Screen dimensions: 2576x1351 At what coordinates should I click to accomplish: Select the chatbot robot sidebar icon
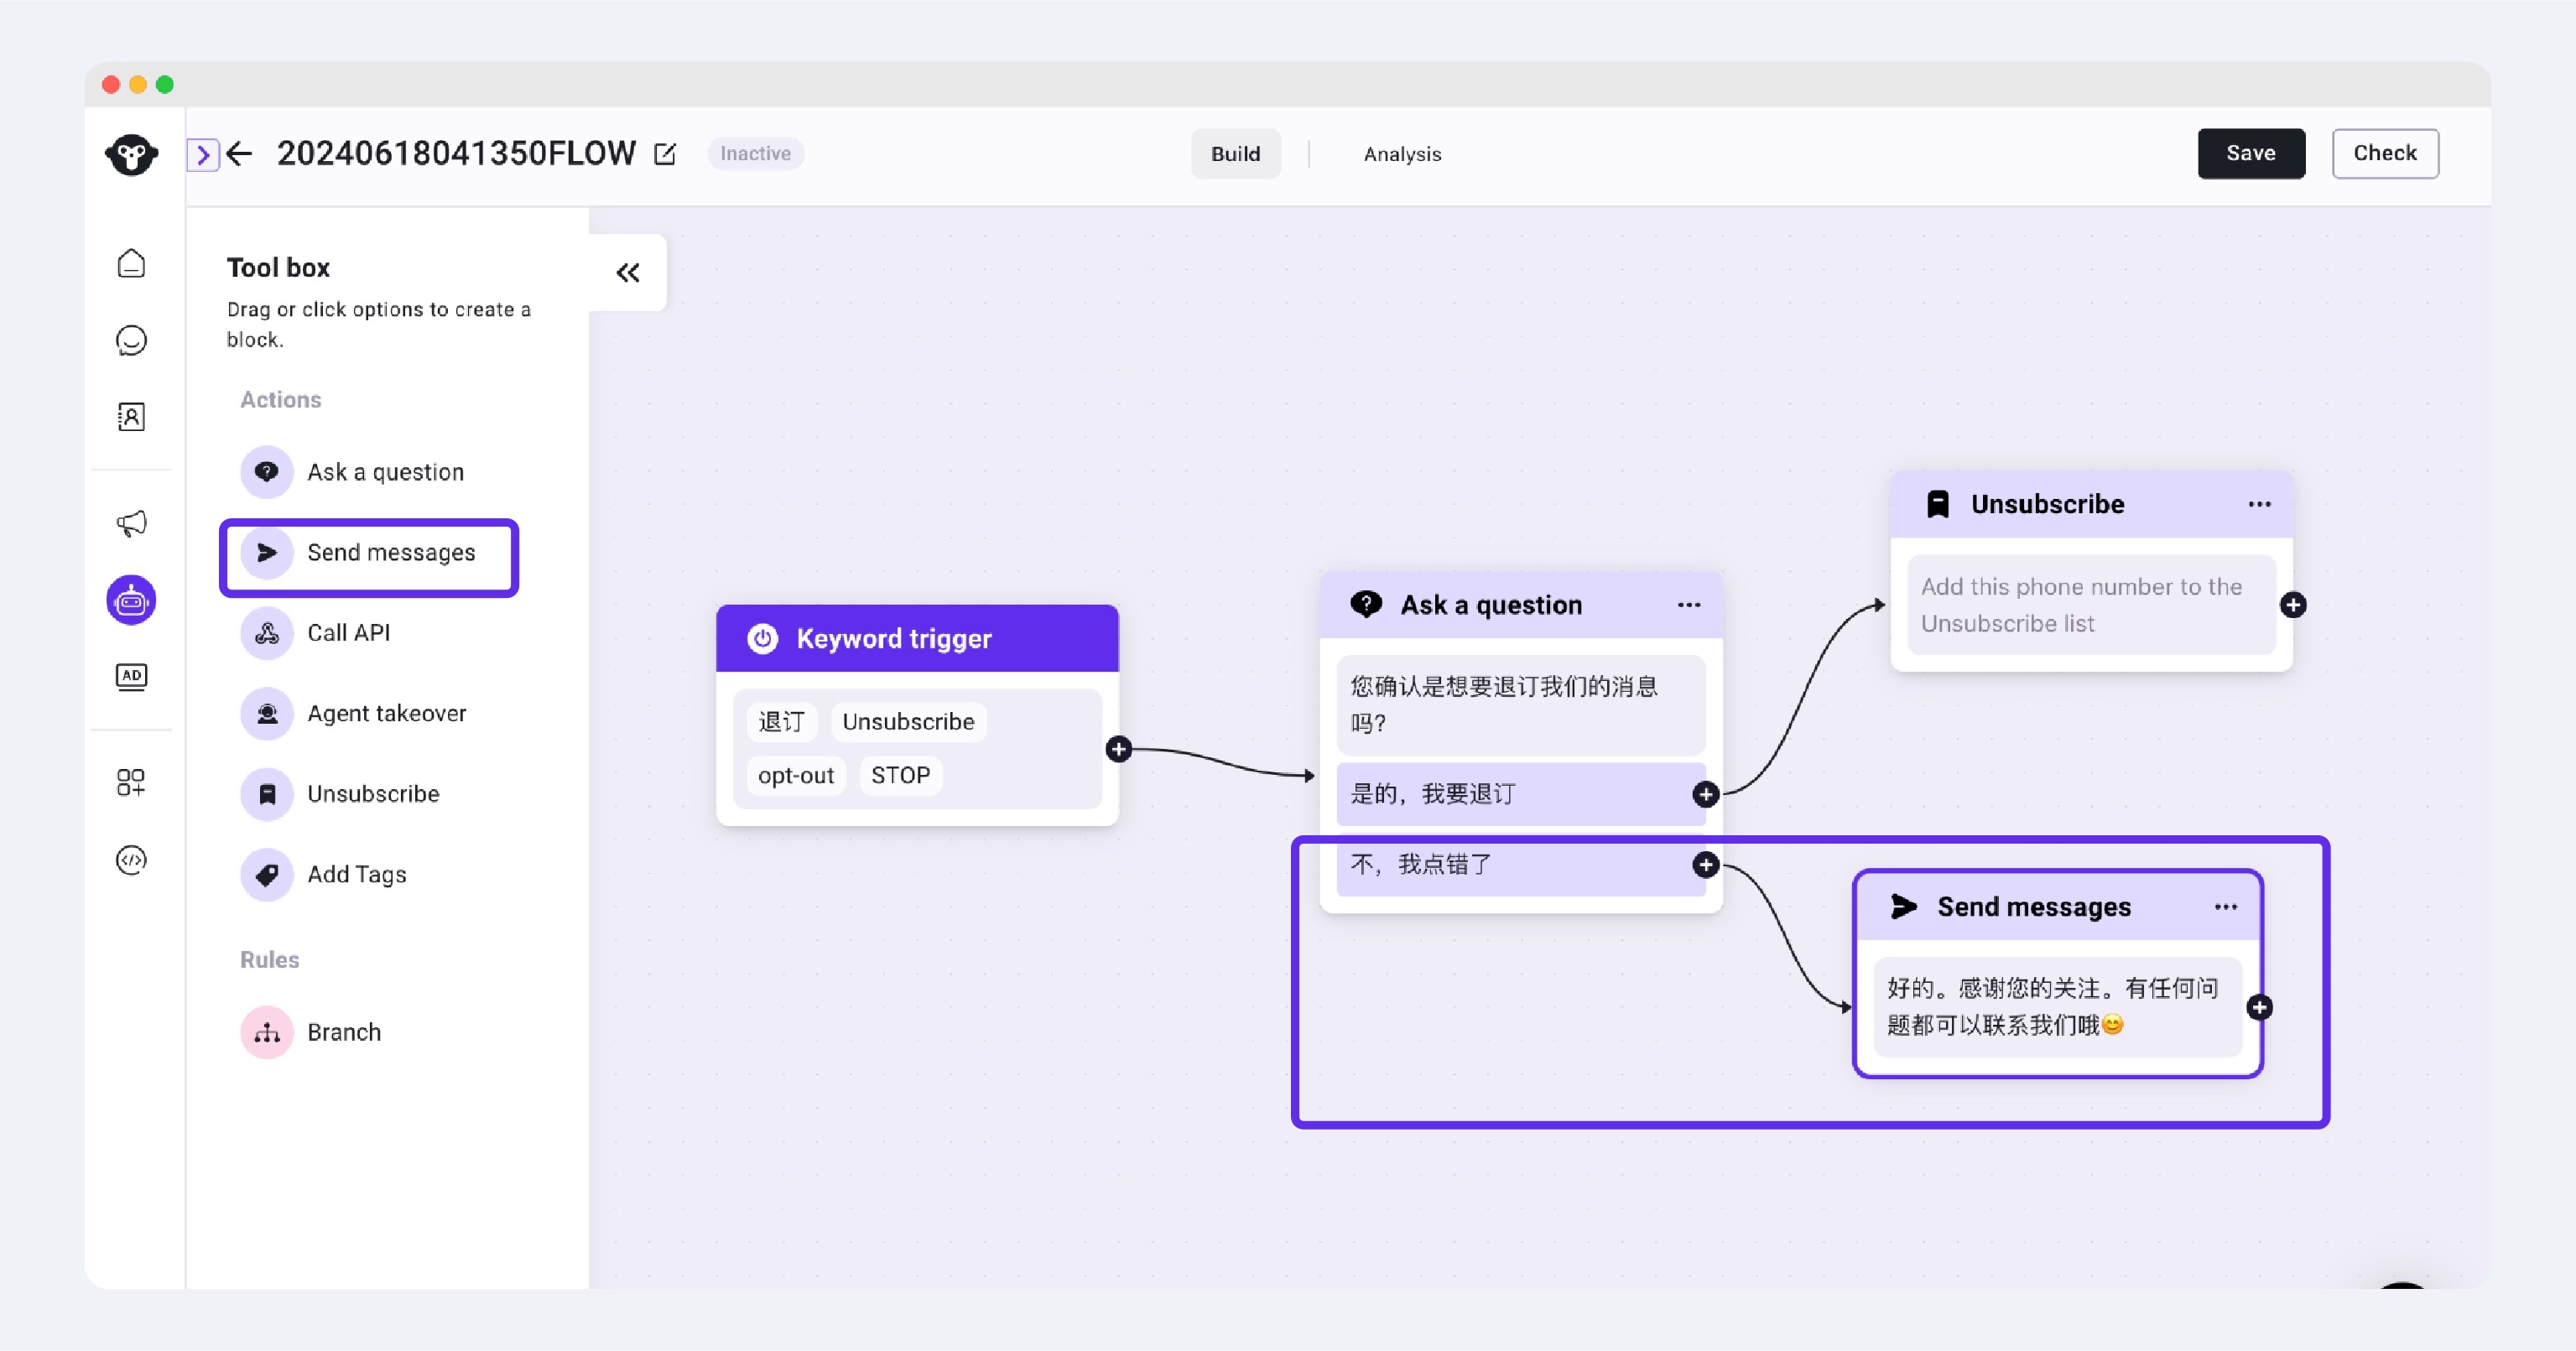click(x=131, y=600)
